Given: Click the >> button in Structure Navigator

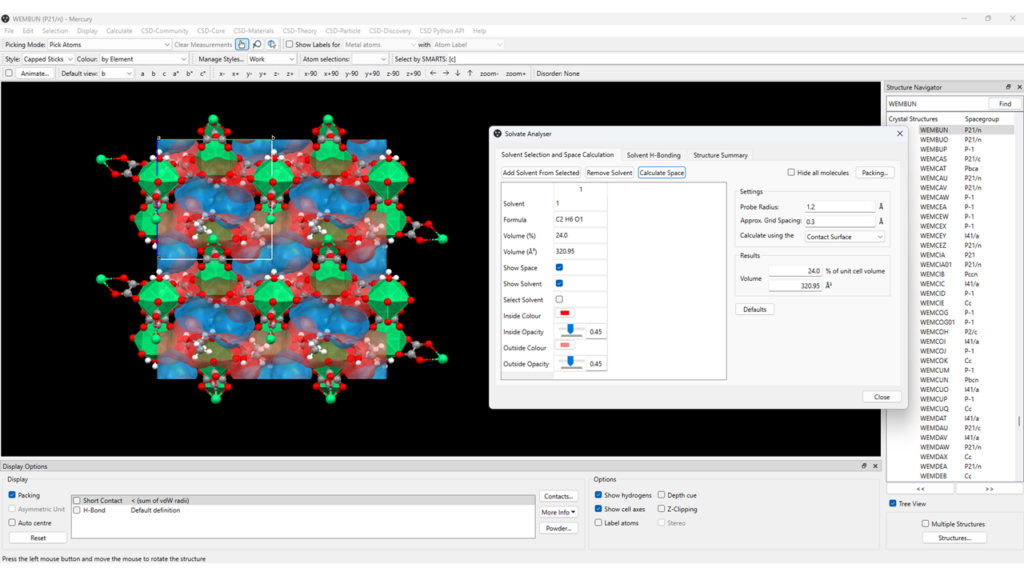Looking at the screenshot, I should 988,489.
